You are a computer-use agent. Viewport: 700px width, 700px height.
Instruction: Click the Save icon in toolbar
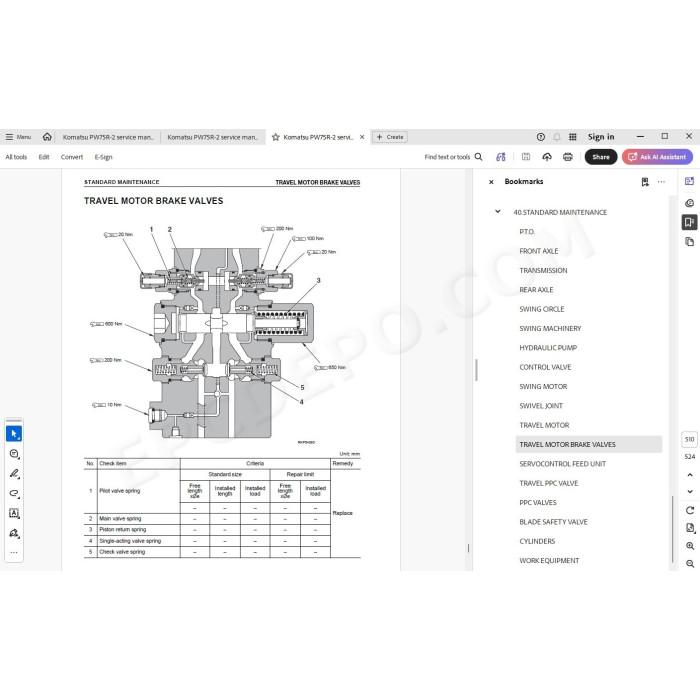click(x=526, y=157)
